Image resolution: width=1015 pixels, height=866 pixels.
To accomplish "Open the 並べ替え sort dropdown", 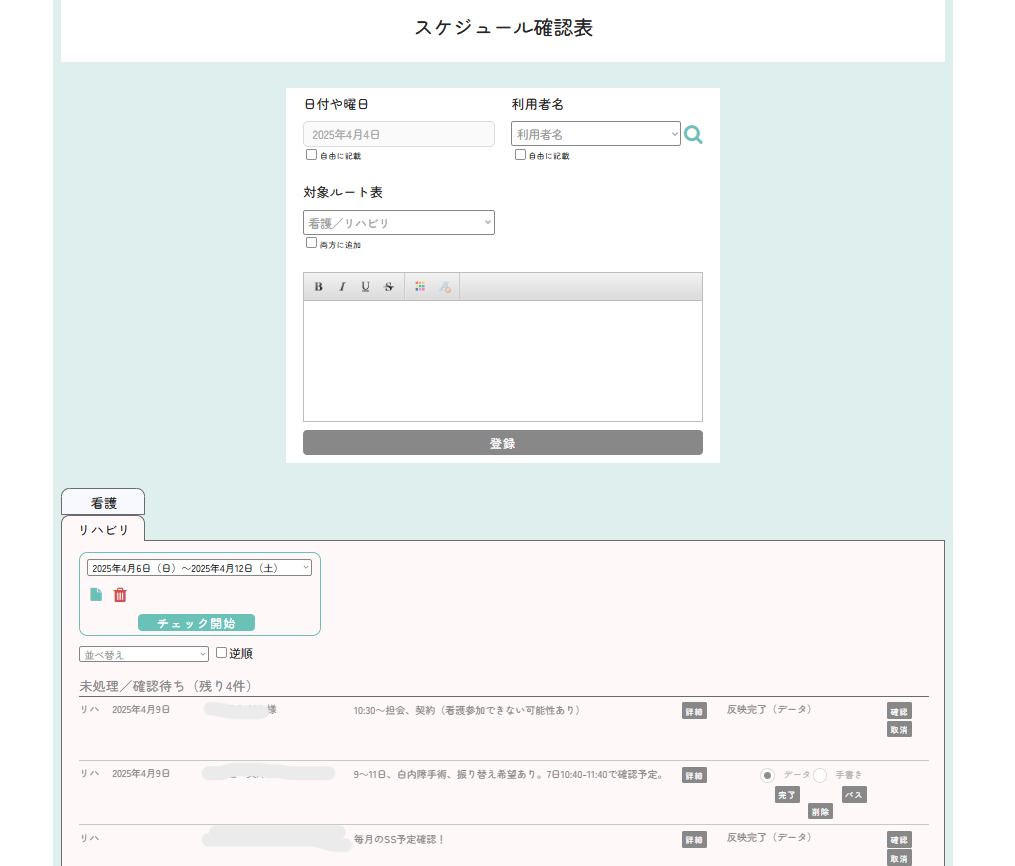I will [x=144, y=655].
